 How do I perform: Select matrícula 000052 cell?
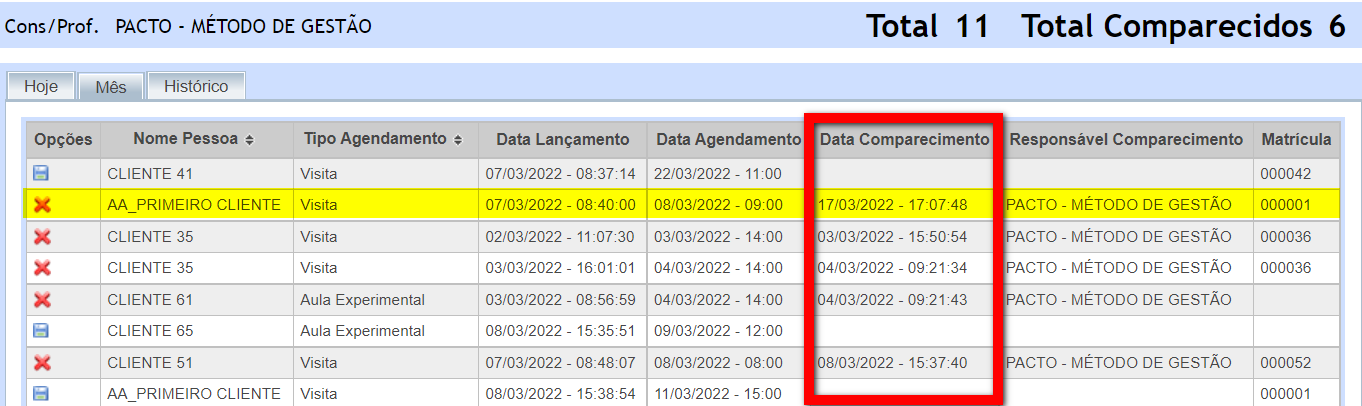[x=1285, y=363]
